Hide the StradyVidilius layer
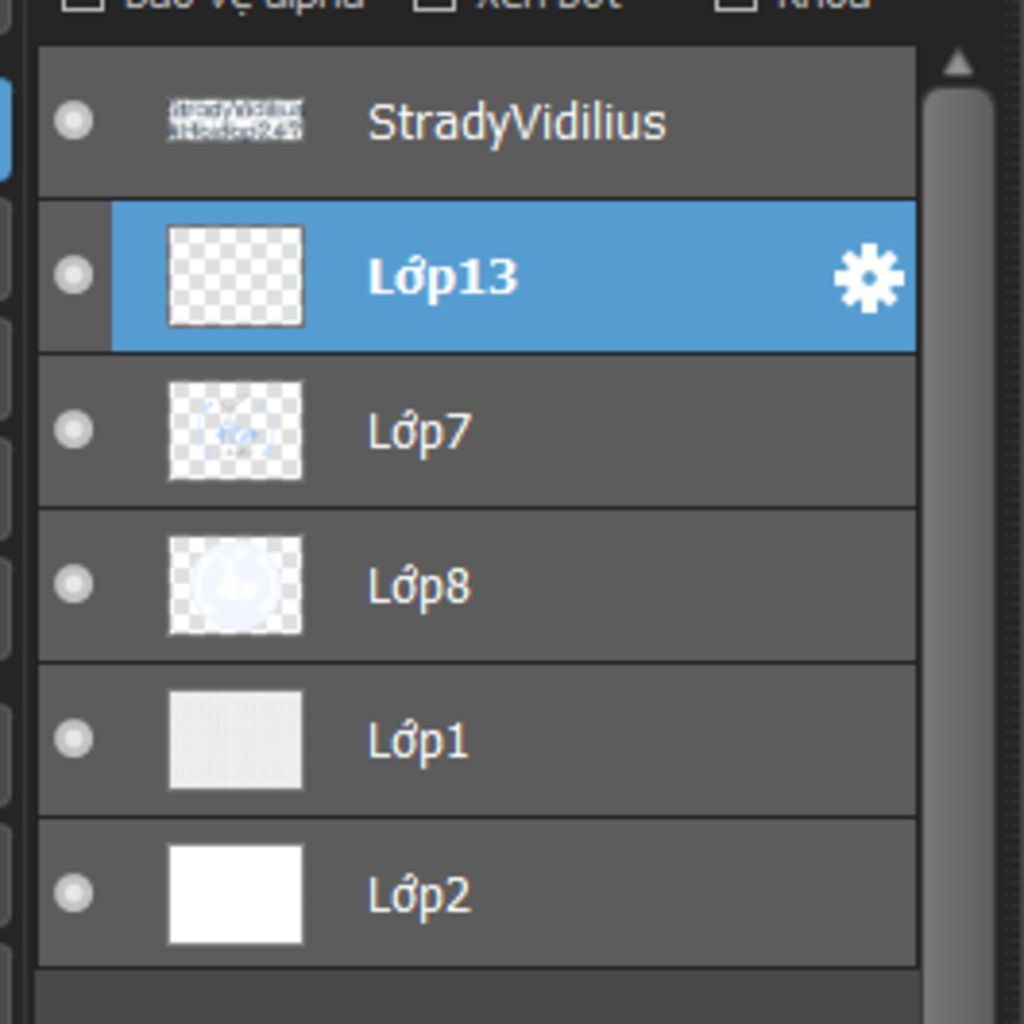The width and height of the screenshot is (1024, 1024). pos(73,120)
